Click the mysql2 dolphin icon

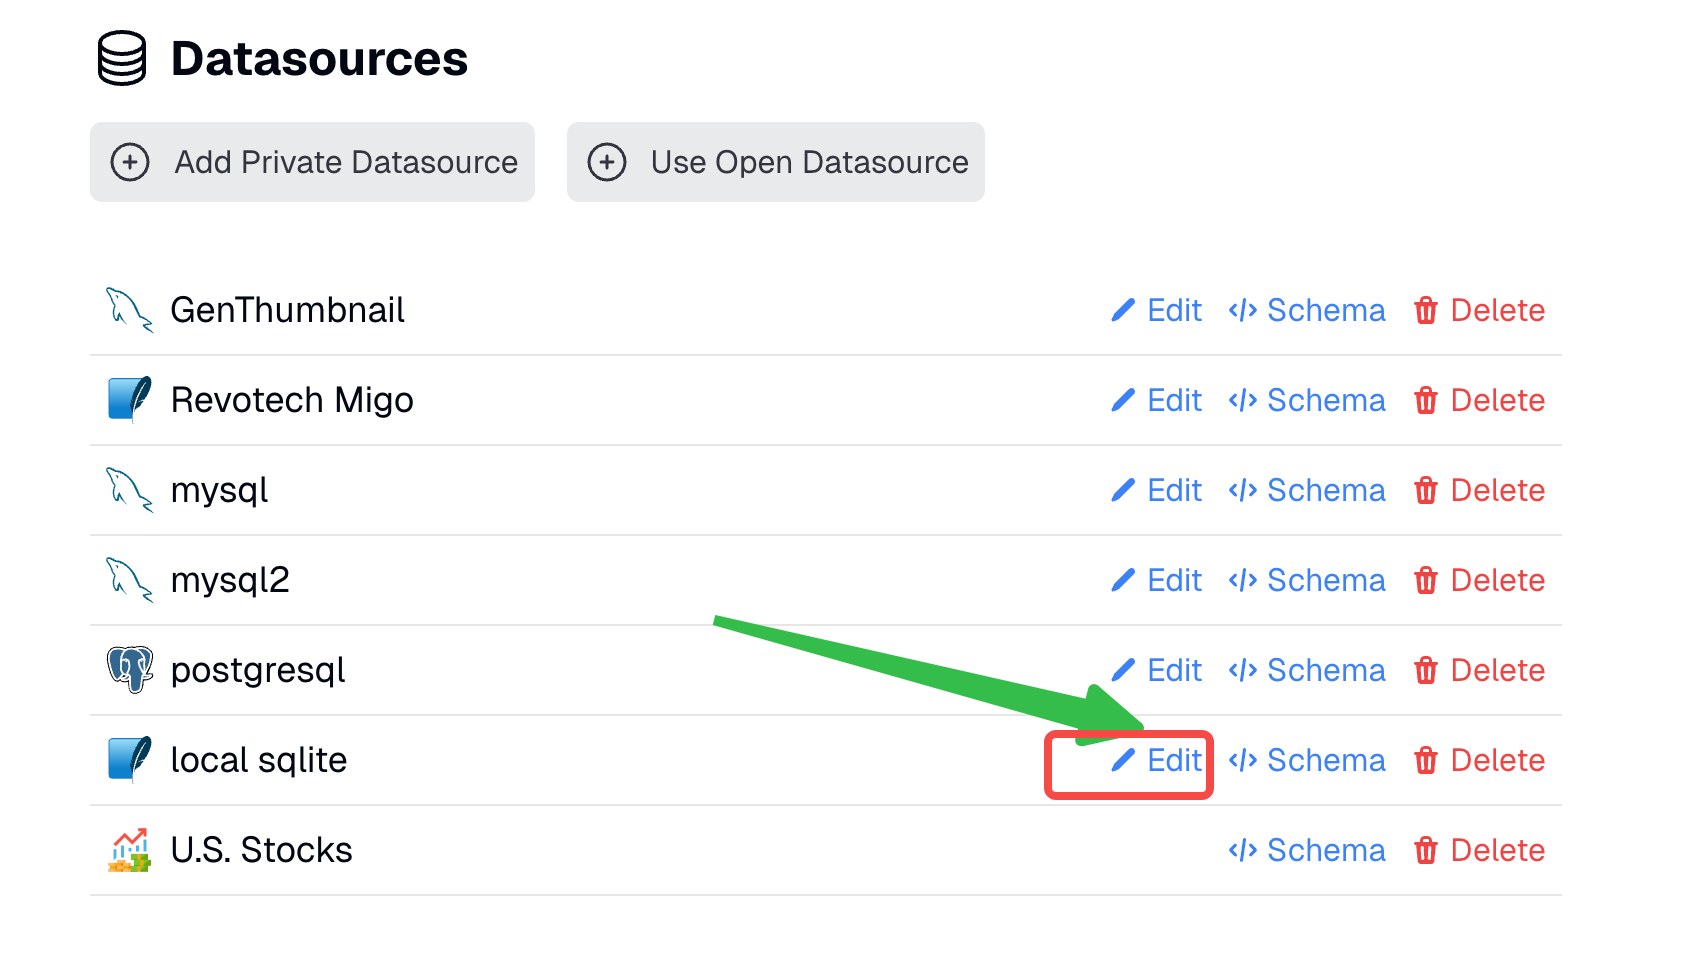pyautogui.click(x=130, y=580)
